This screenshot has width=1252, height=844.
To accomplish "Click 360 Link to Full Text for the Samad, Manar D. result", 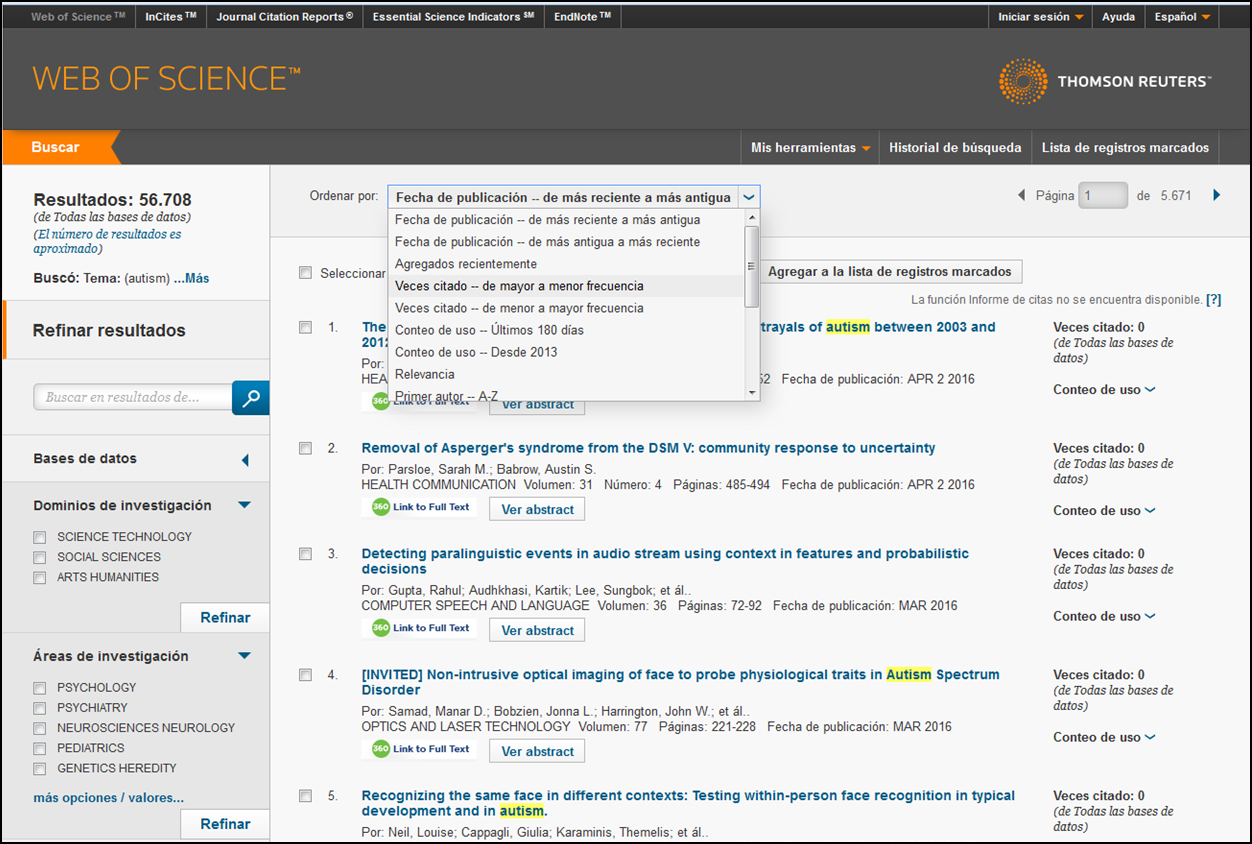I will [x=420, y=749].
